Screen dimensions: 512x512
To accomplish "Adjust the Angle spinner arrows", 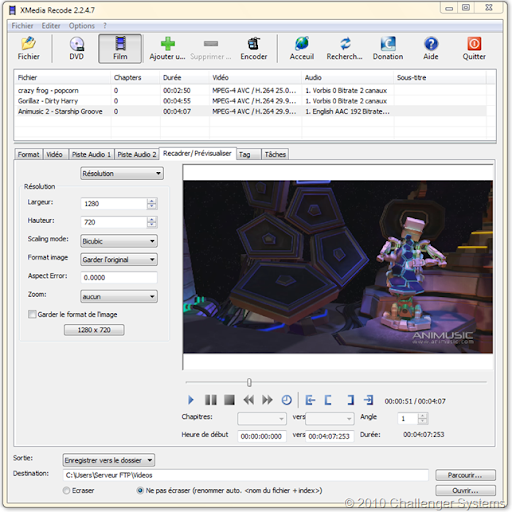I will [422, 418].
